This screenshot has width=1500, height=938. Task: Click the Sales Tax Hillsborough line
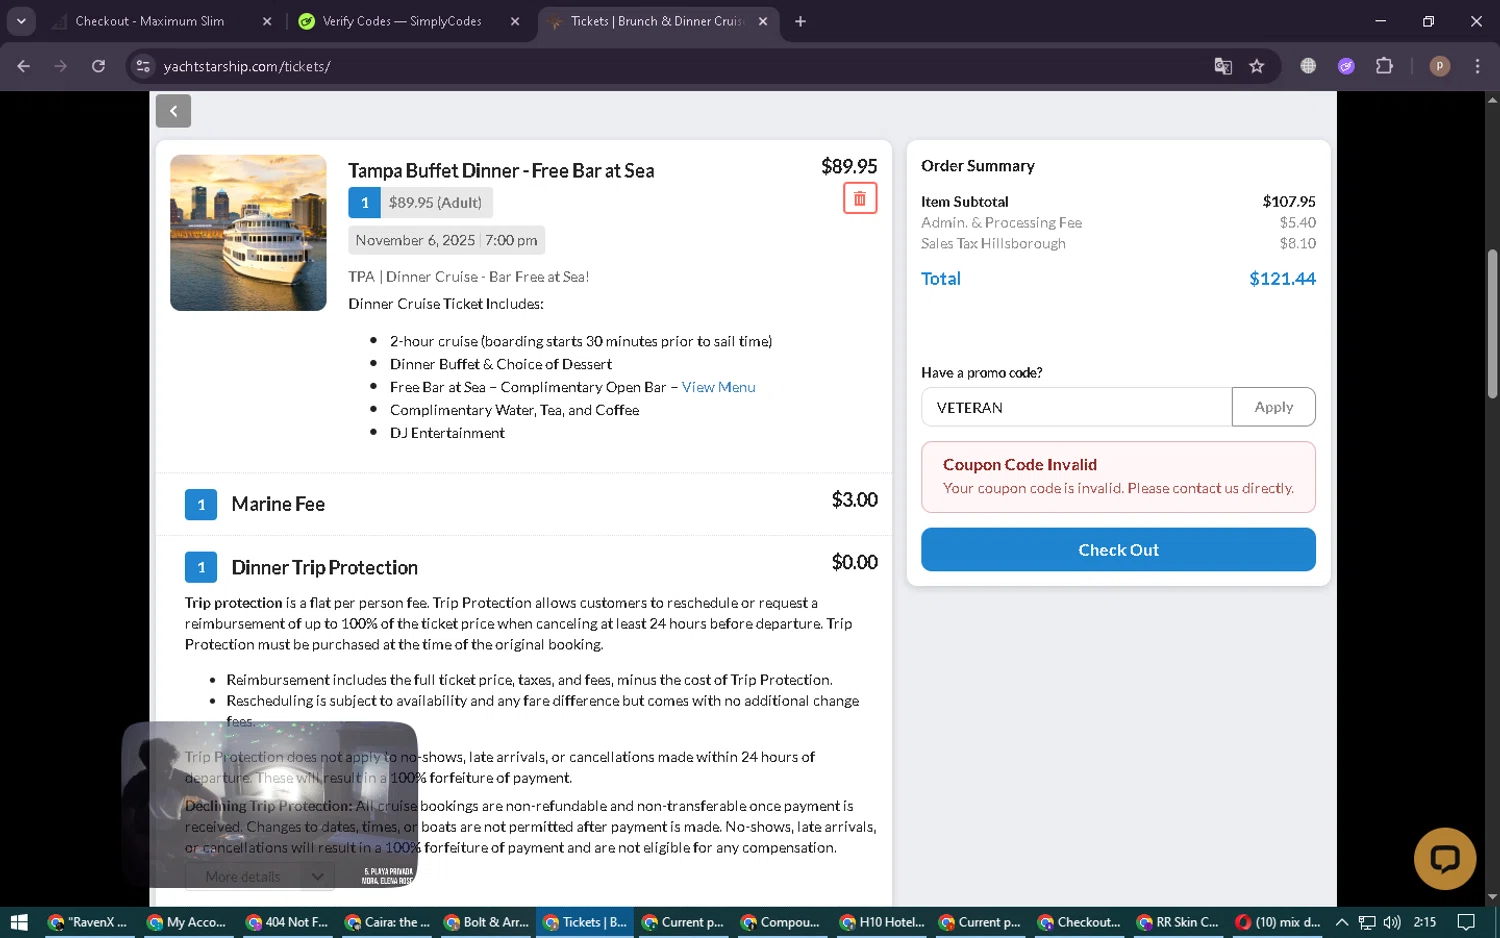(x=993, y=243)
